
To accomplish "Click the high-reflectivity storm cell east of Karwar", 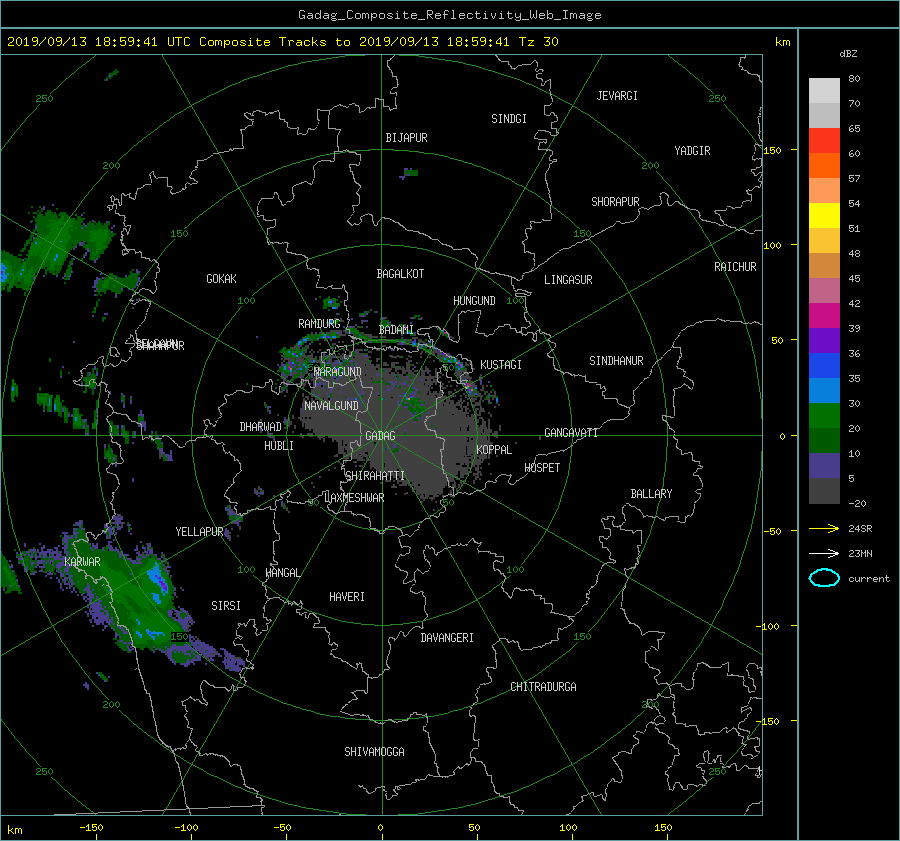I will pos(158,581).
